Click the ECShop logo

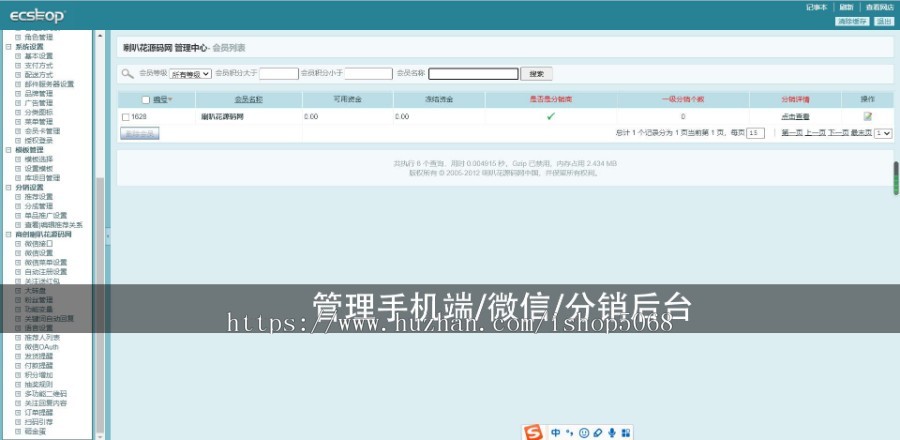pos(37,16)
